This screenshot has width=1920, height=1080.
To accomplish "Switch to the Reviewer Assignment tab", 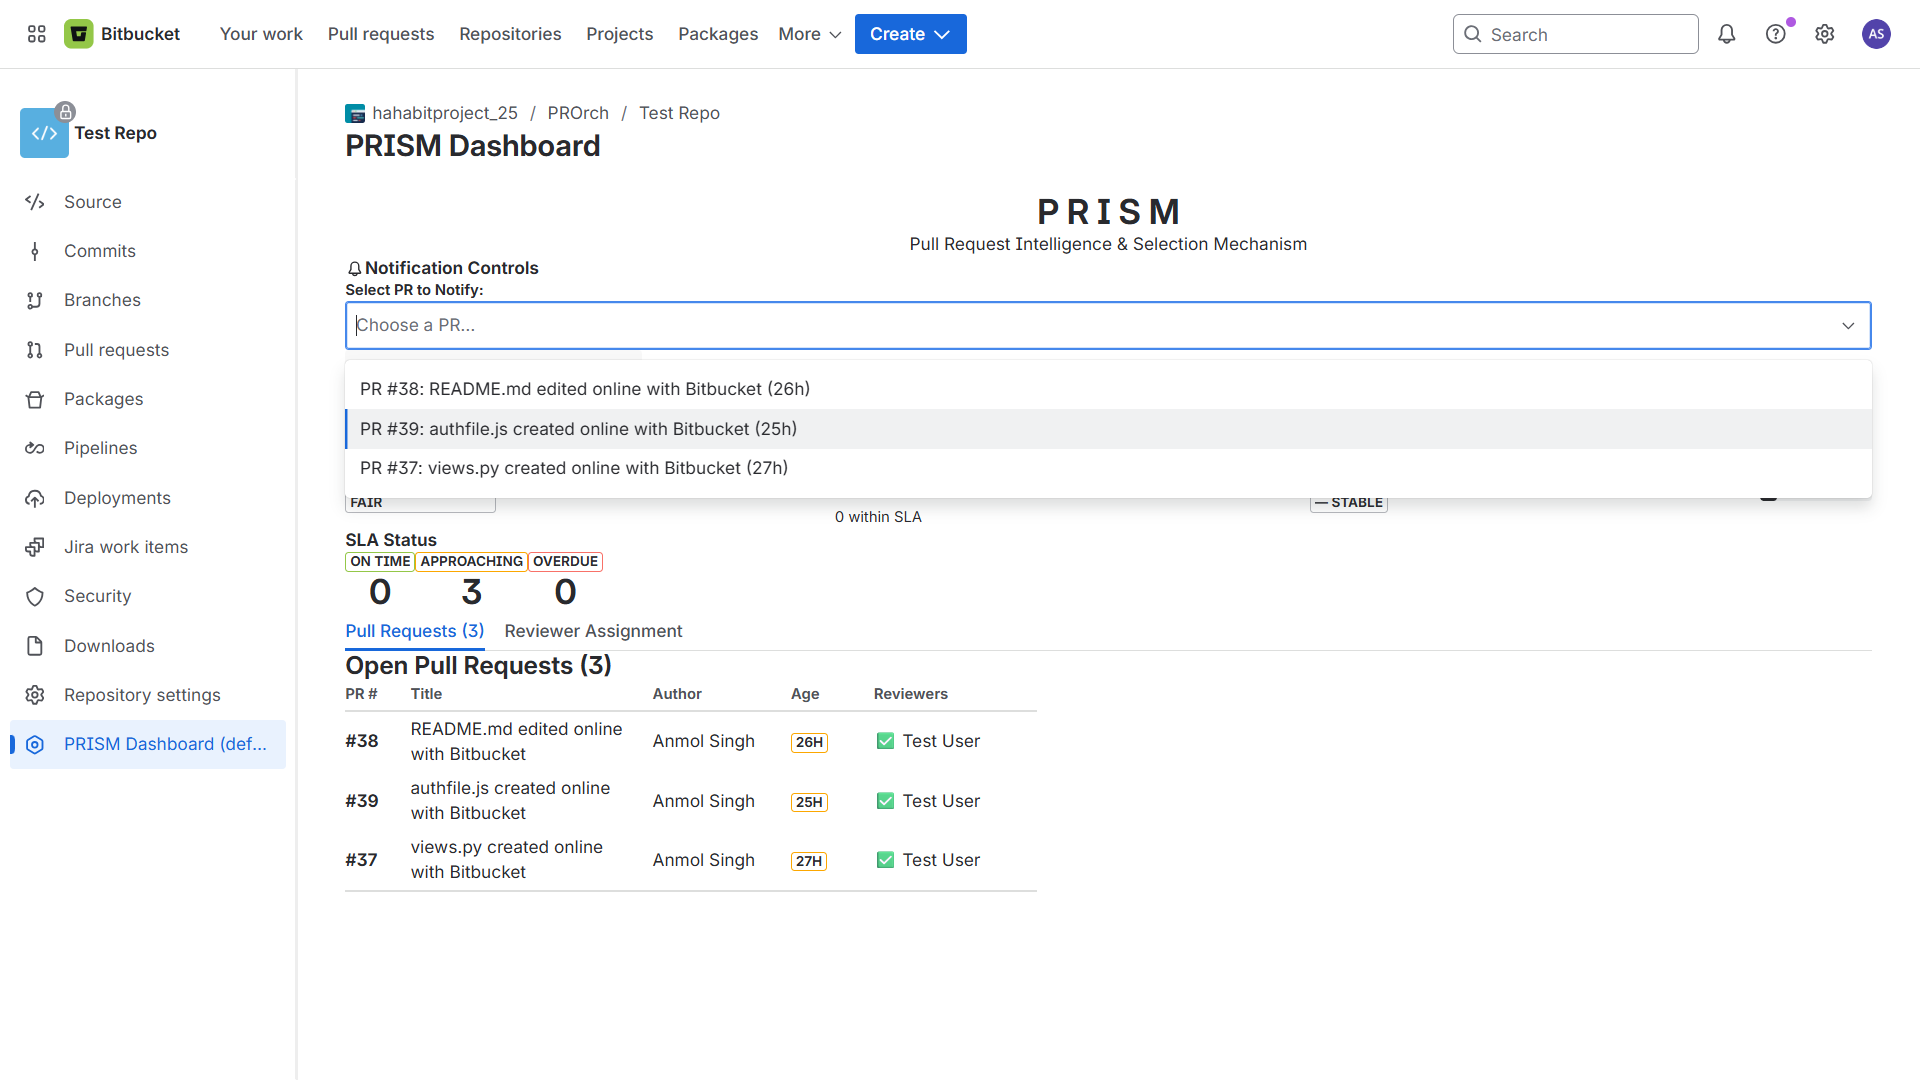I will [x=593, y=631].
